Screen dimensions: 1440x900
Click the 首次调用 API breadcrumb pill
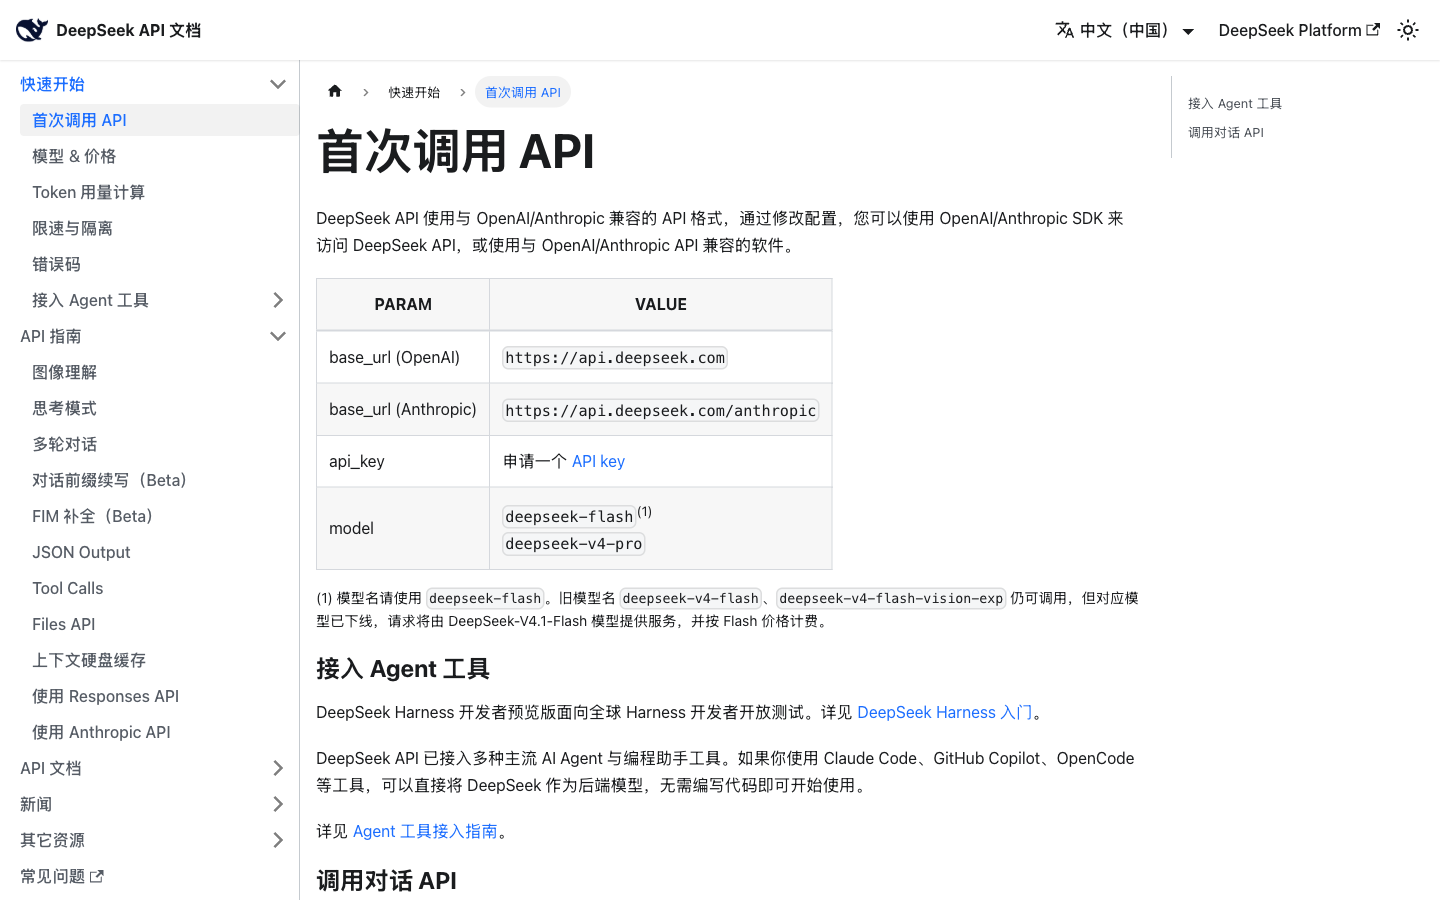[x=523, y=92]
